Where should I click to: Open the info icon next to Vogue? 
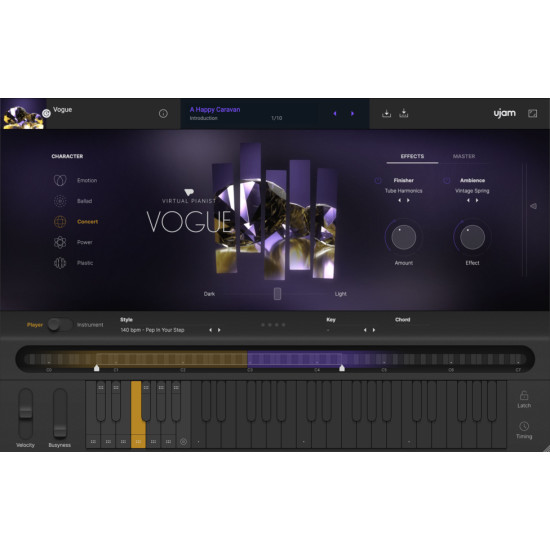(x=163, y=113)
